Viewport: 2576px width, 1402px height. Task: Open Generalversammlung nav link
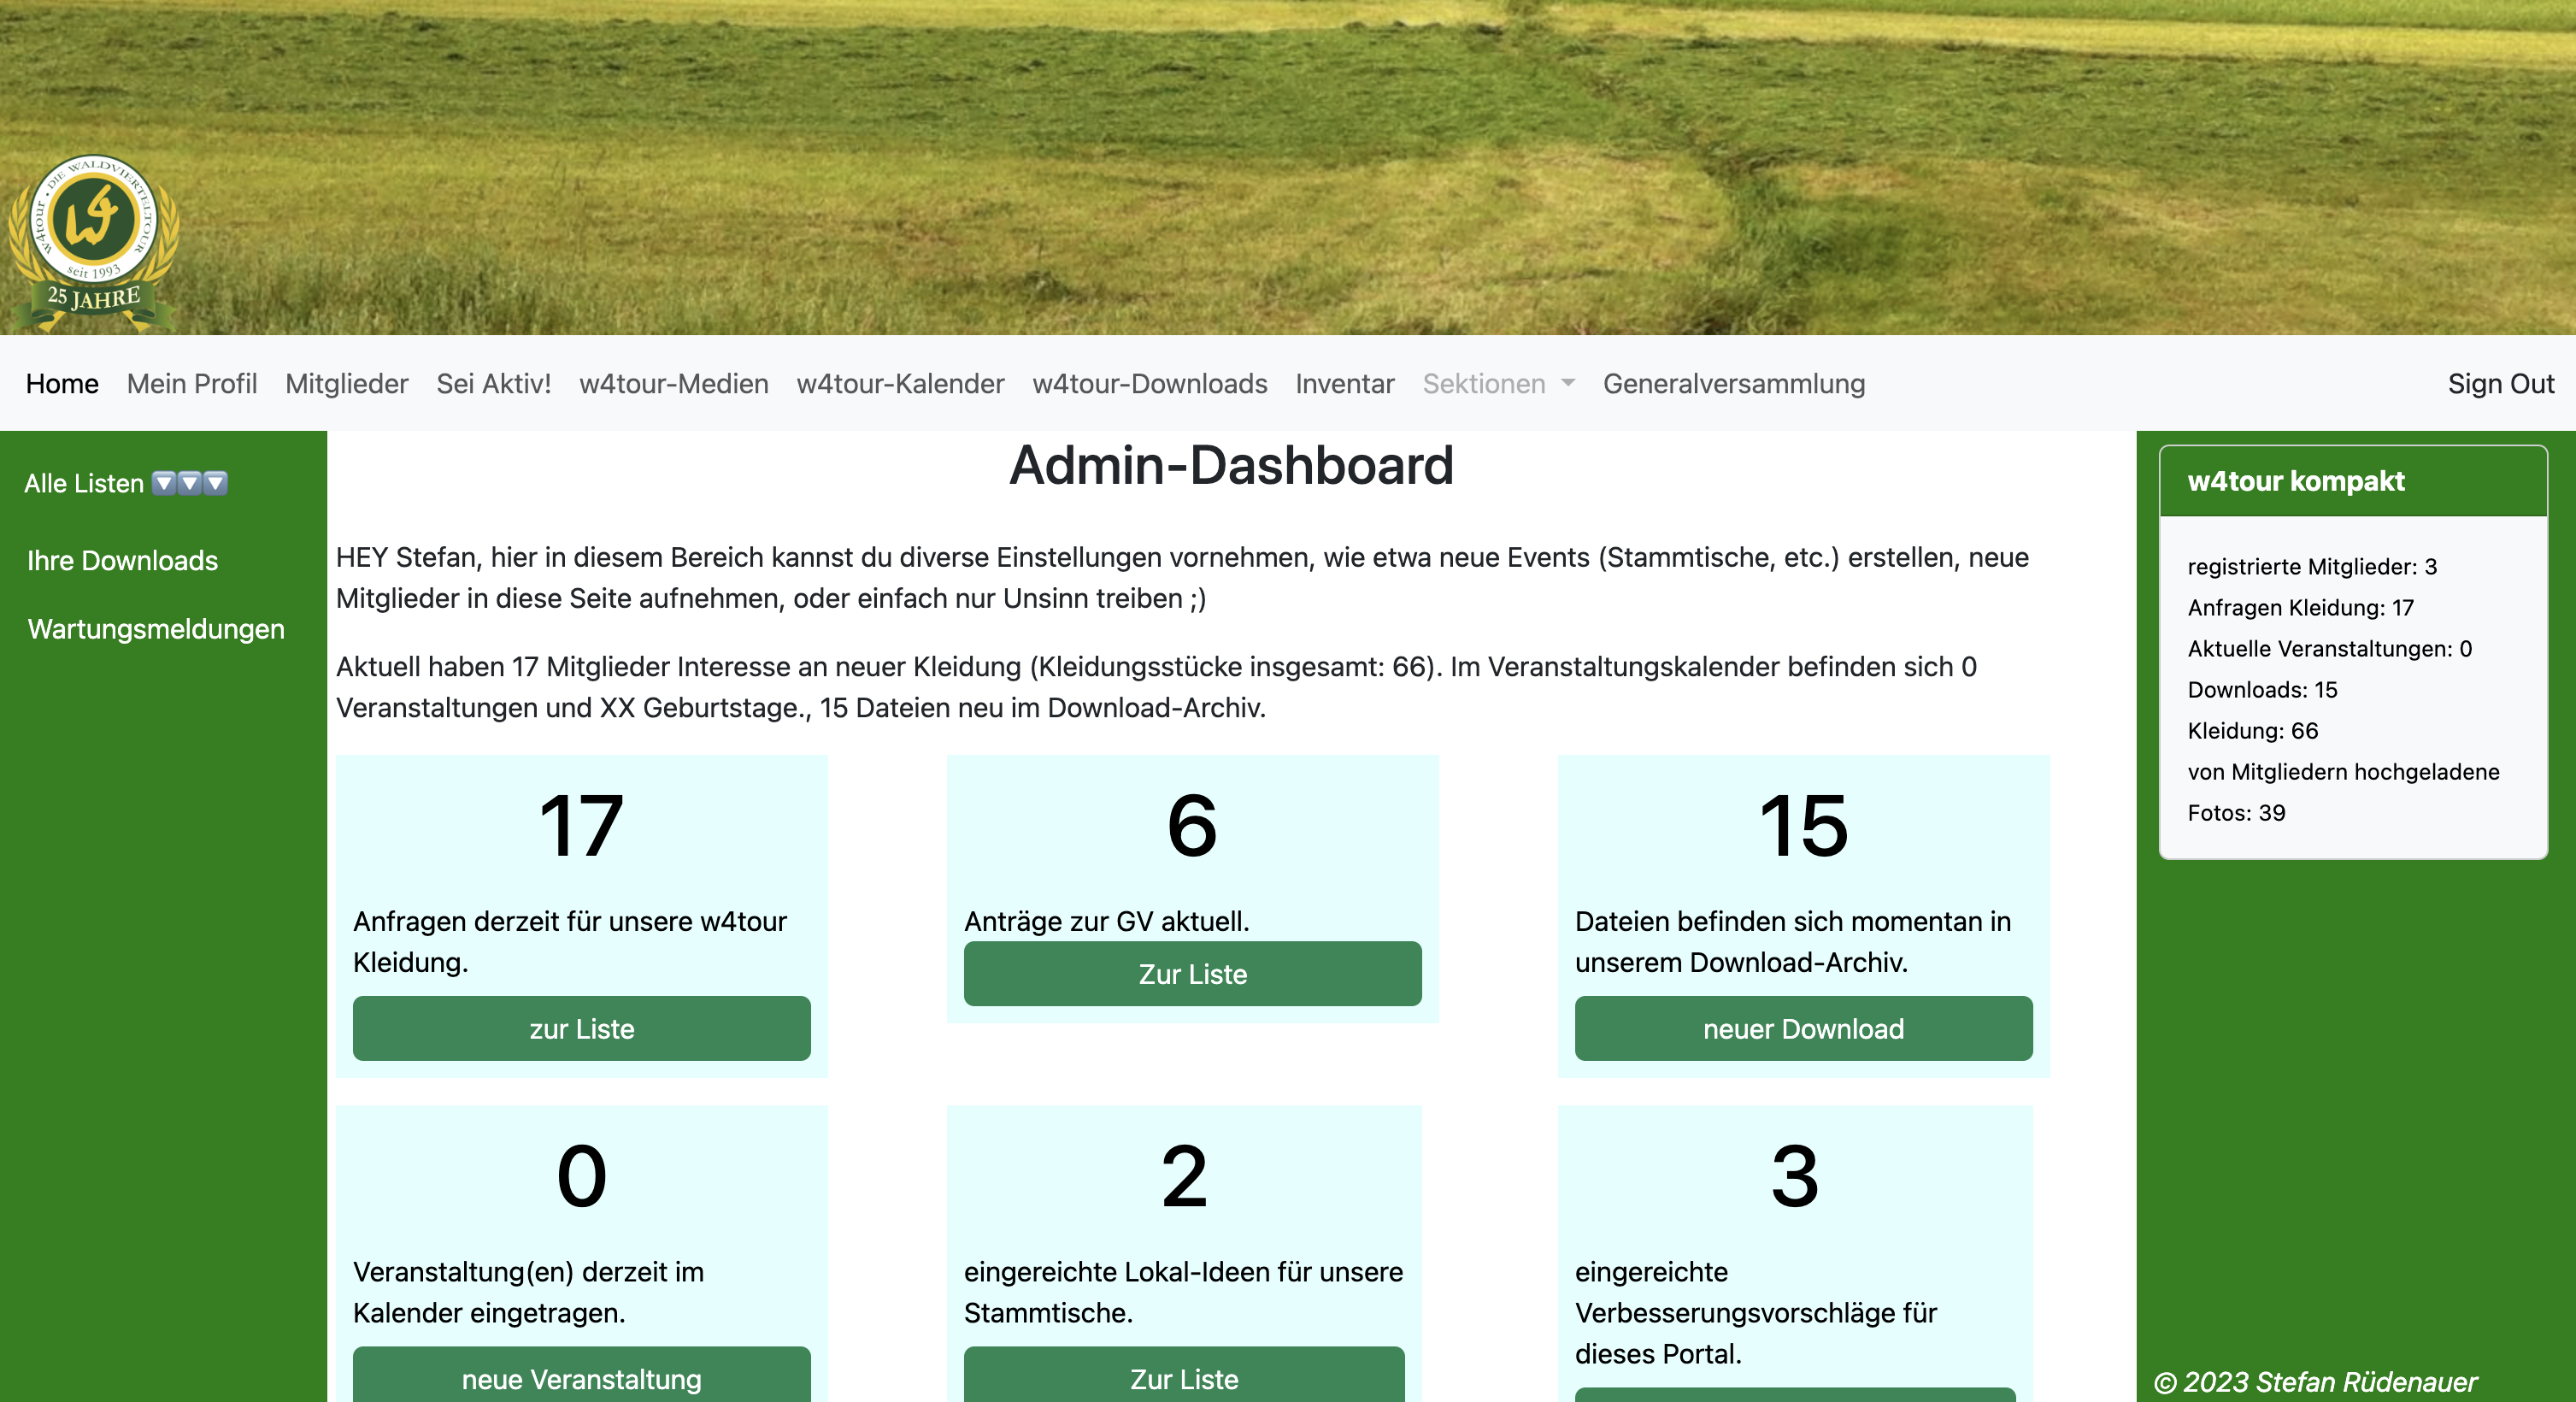[1733, 384]
